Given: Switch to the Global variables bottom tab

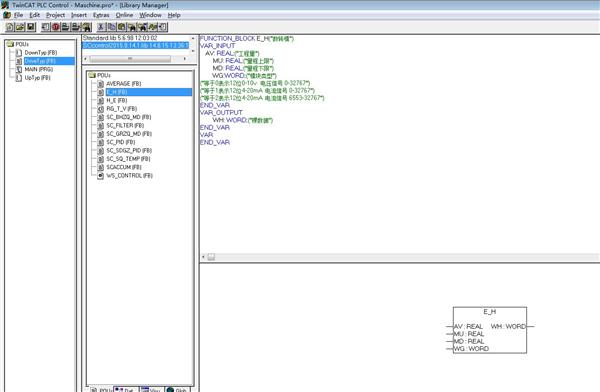Looking at the screenshot, I should (178, 389).
